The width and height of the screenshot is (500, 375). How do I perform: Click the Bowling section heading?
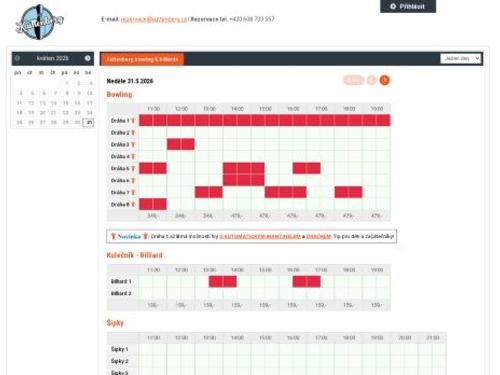click(119, 95)
